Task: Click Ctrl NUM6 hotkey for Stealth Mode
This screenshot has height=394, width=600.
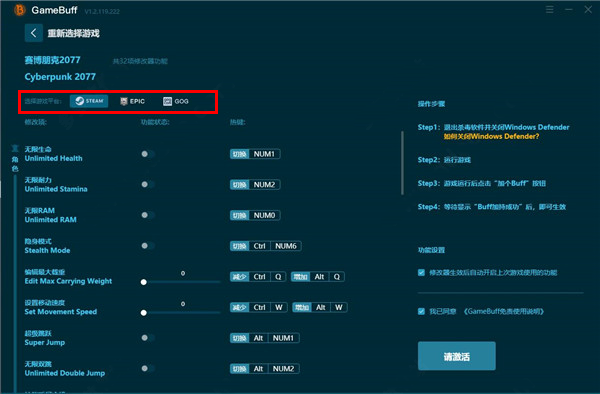Action: (x=266, y=246)
